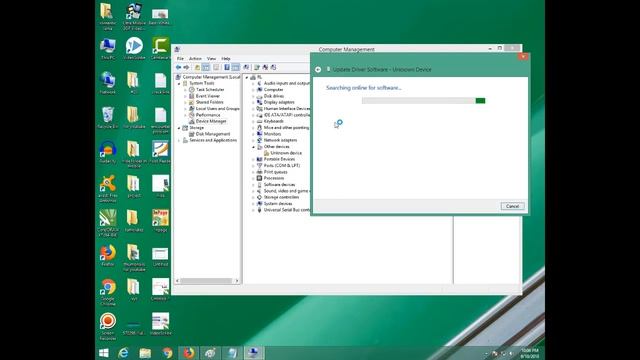Select Keyboards in device list
This screenshot has width=640, height=360.
[273, 121]
